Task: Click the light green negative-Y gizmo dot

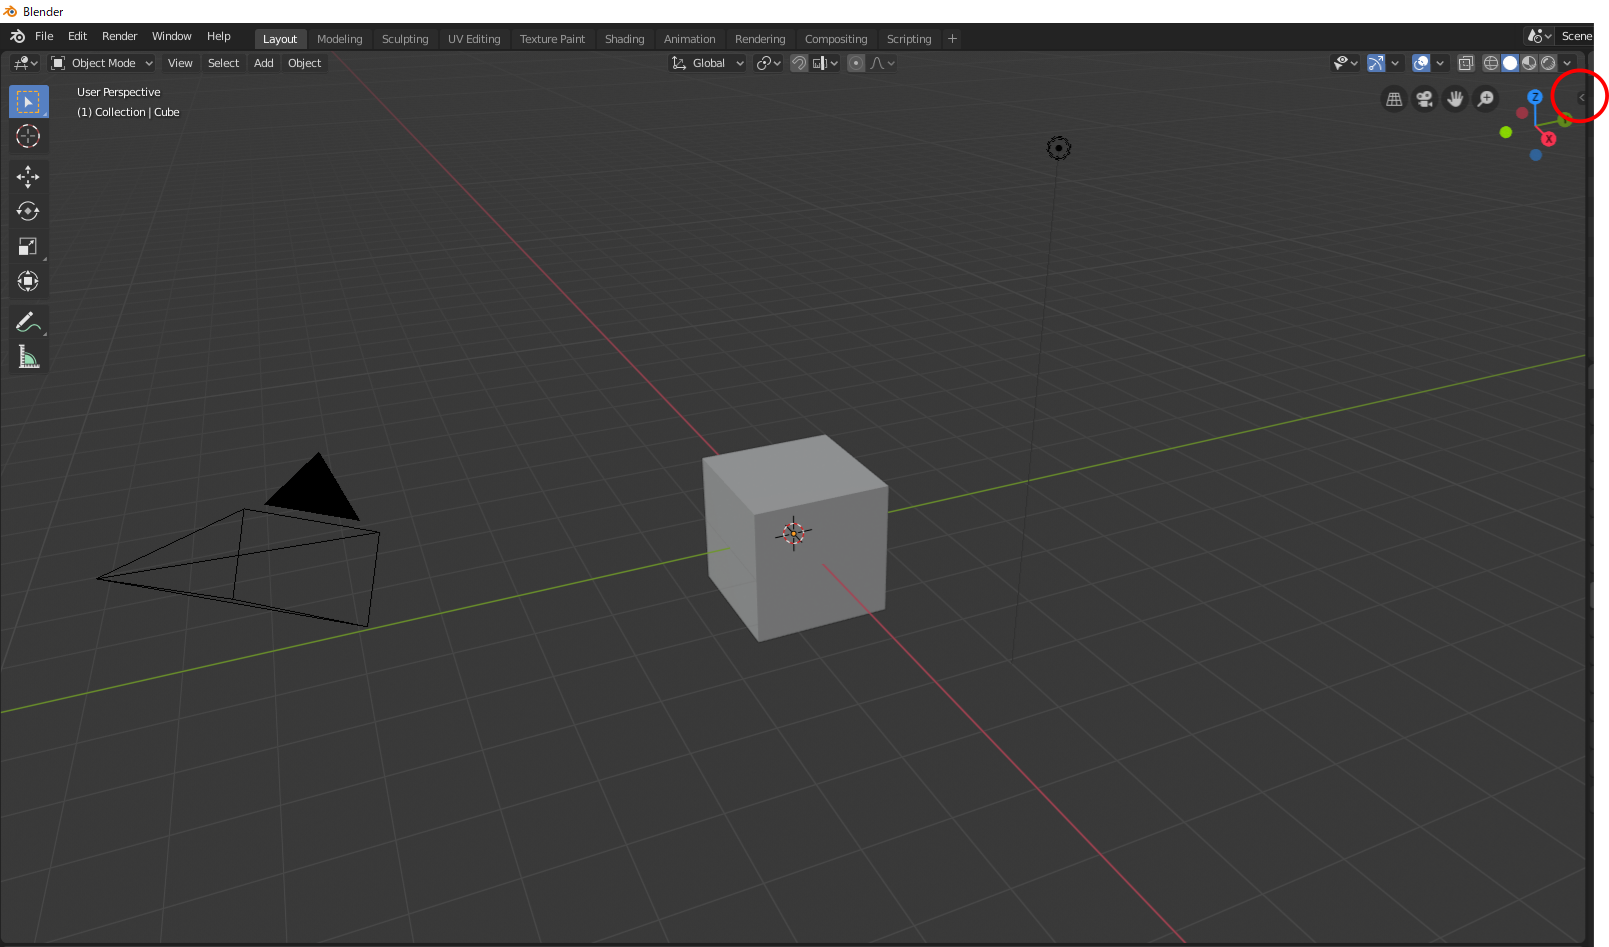Action: (1506, 132)
